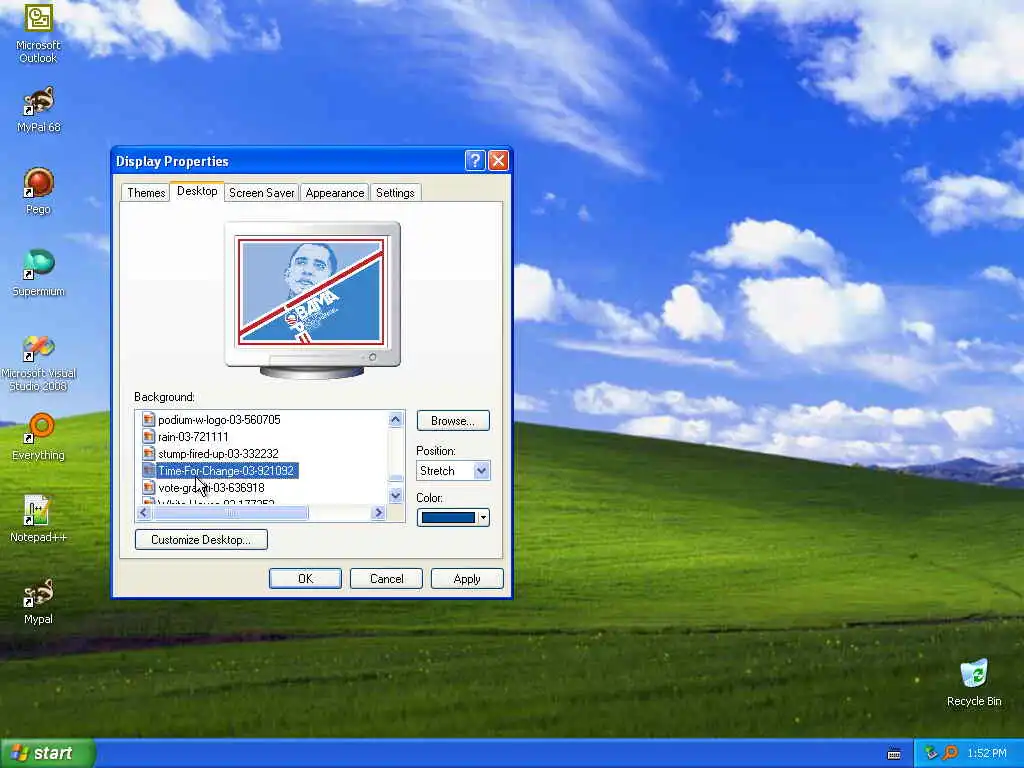1024x768 pixels.
Task: Click image icon beside stump-fired-up-03-332232
Action: pyautogui.click(x=148, y=453)
